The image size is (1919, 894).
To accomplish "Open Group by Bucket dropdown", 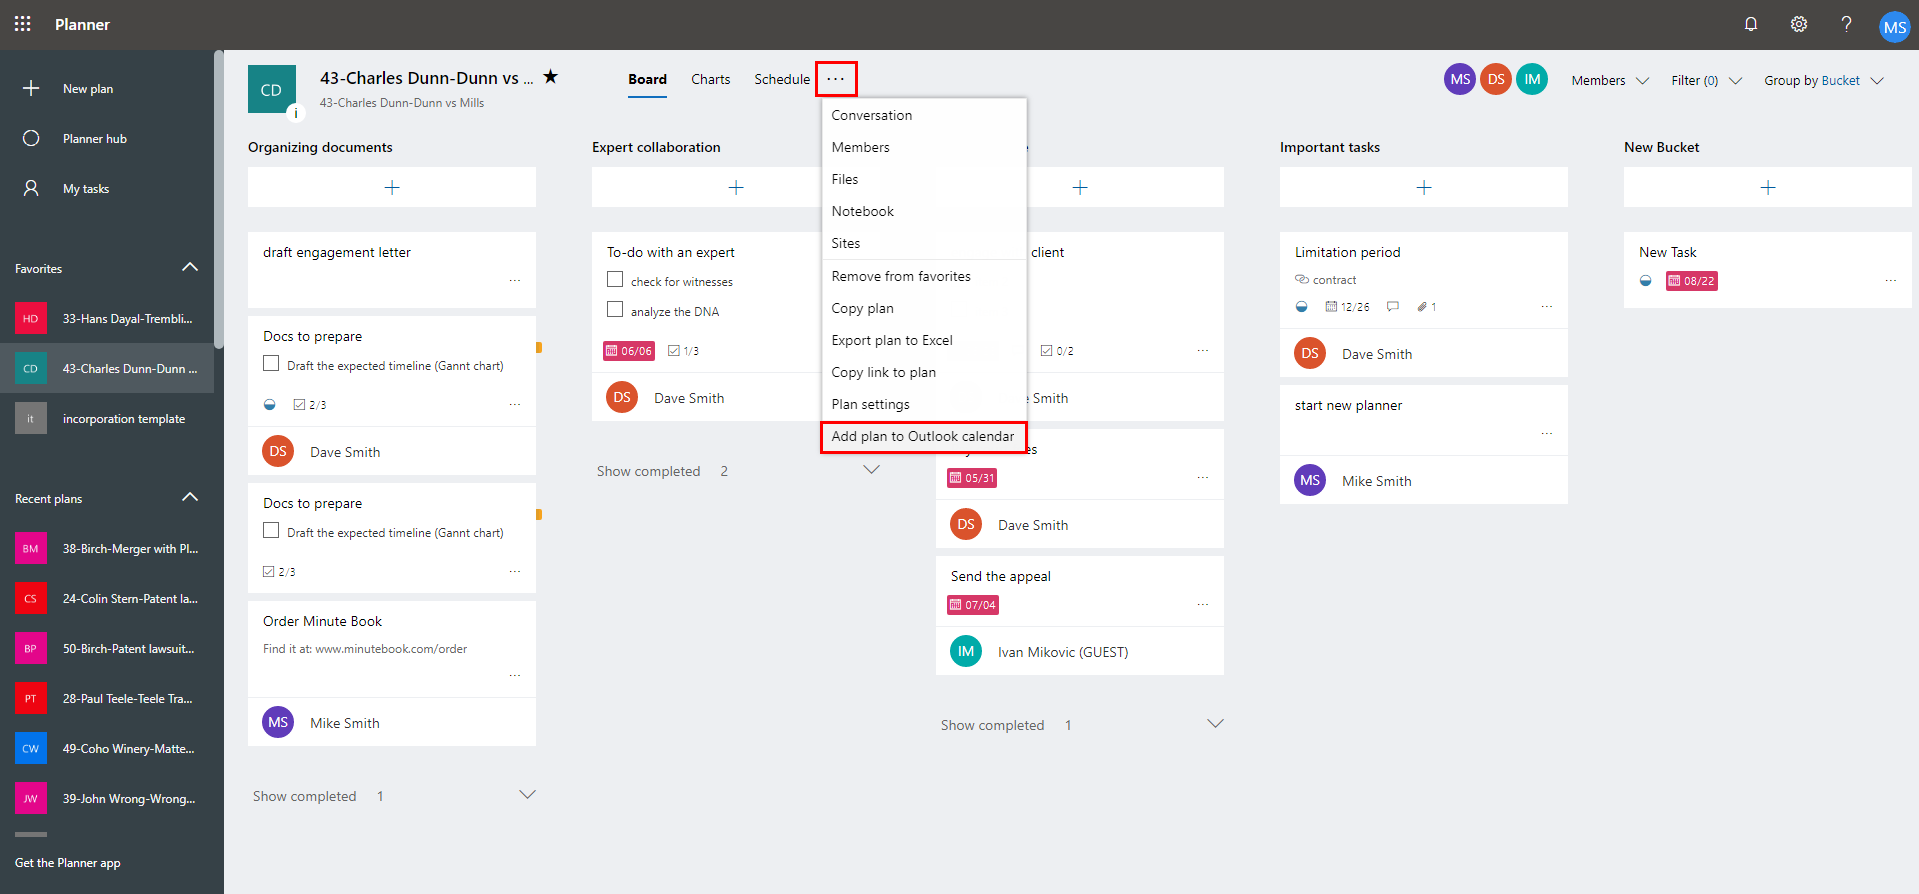I will pyautogui.click(x=1824, y=80).
